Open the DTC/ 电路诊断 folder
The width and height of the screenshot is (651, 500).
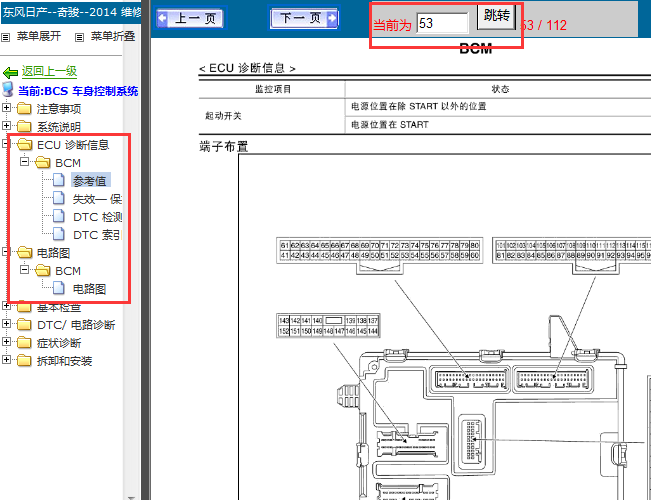(76, 325)
